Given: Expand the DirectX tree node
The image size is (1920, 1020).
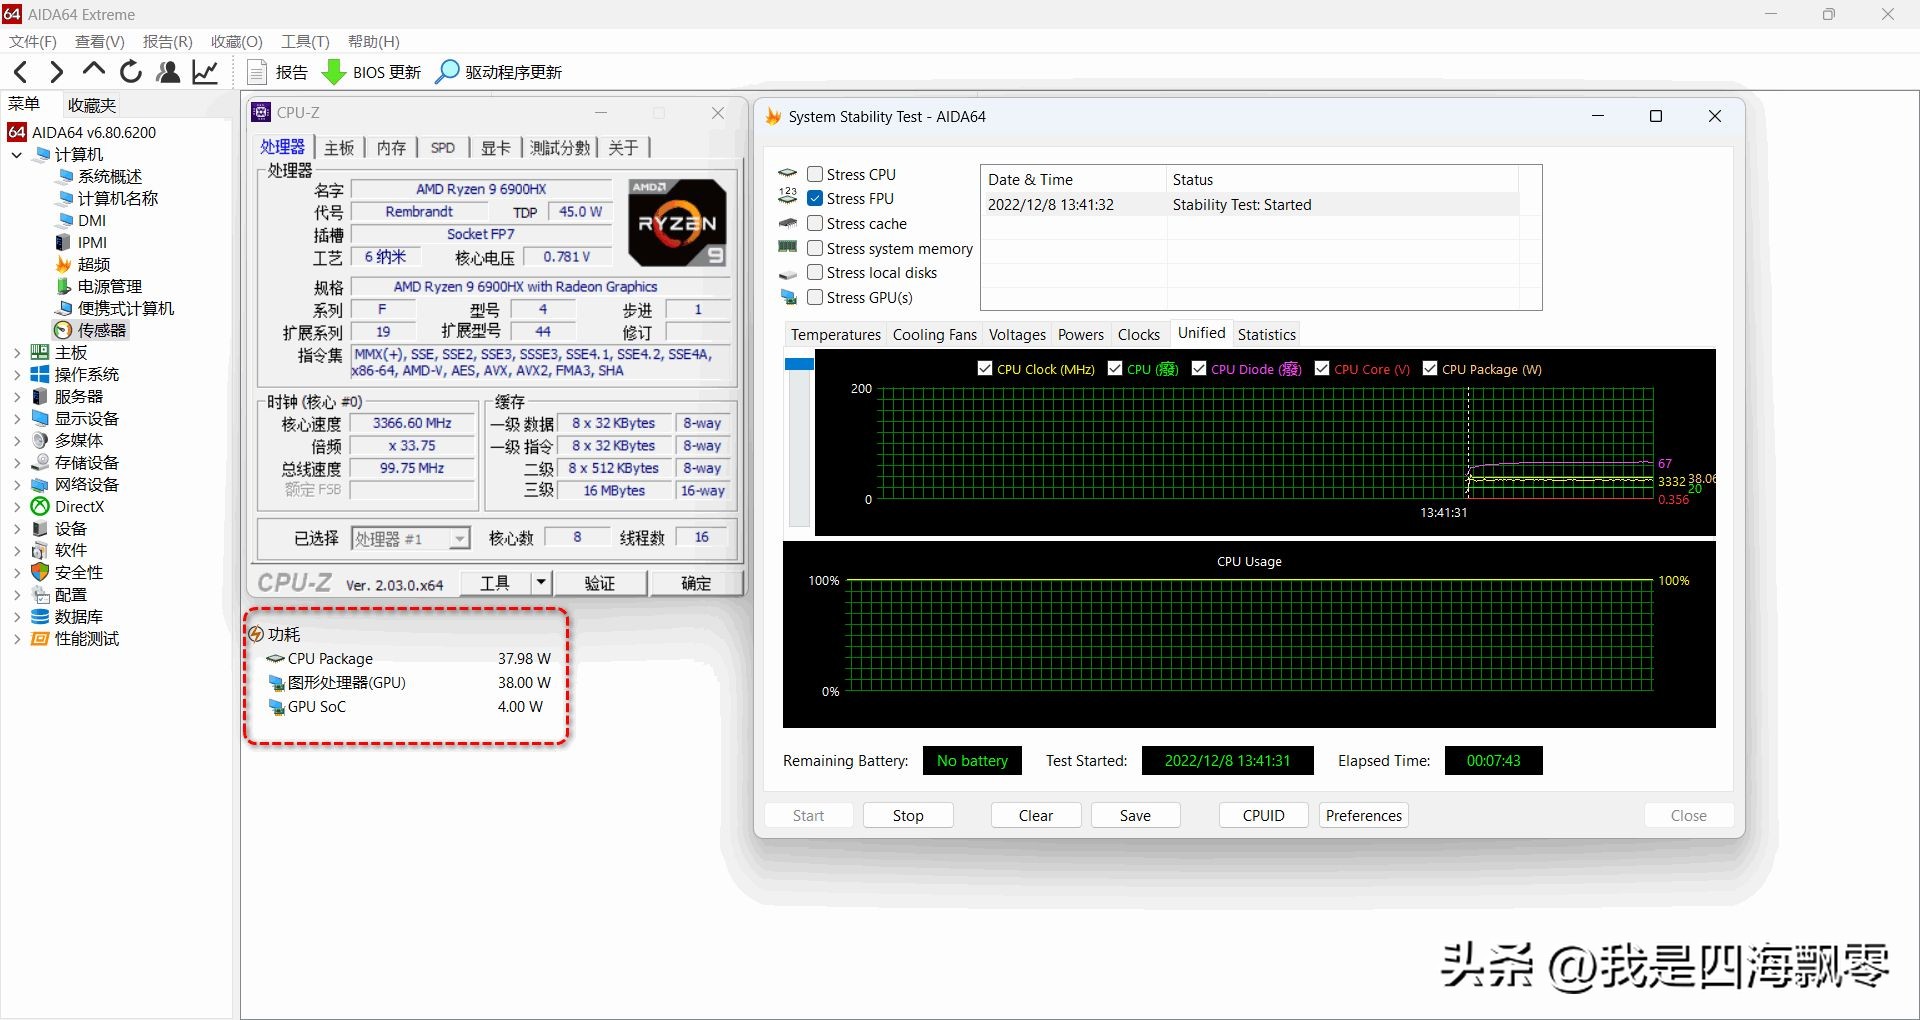Looking at the screenshot, I should pyautogui.click(x=16, y=507).
